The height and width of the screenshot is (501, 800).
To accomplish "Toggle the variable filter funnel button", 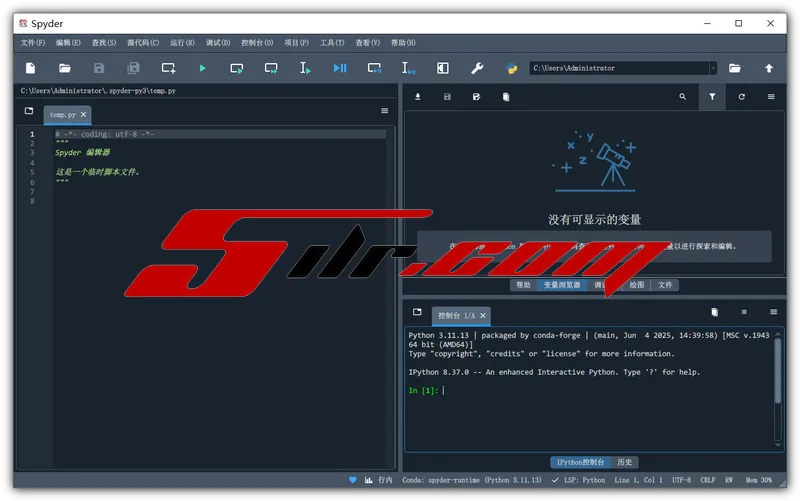I will [x=712, y=96].
